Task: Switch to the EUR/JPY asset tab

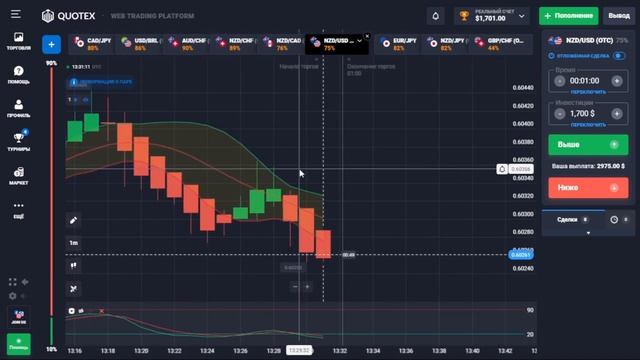Action: (398, 44)
